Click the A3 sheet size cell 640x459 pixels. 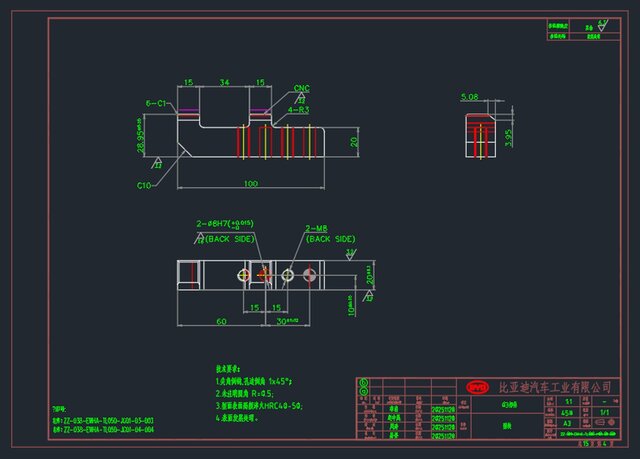(567, 424)
